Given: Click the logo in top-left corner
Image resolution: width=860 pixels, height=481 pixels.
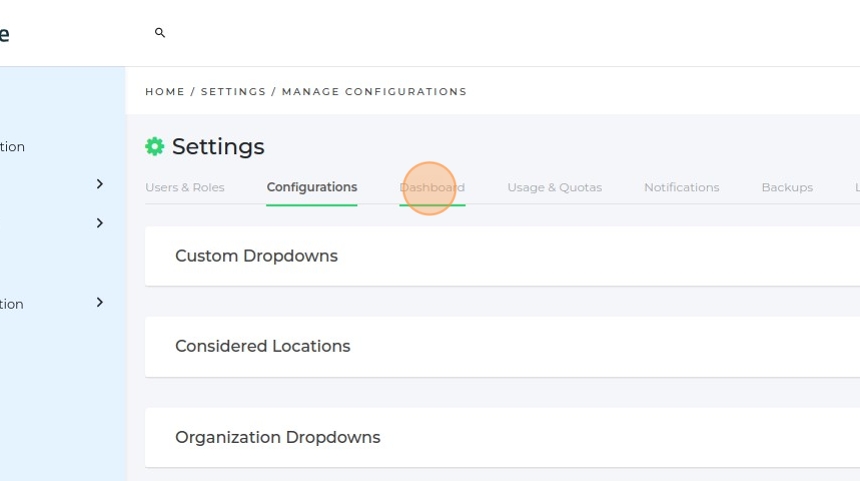Looking at the screenshot, I should 5,34.
